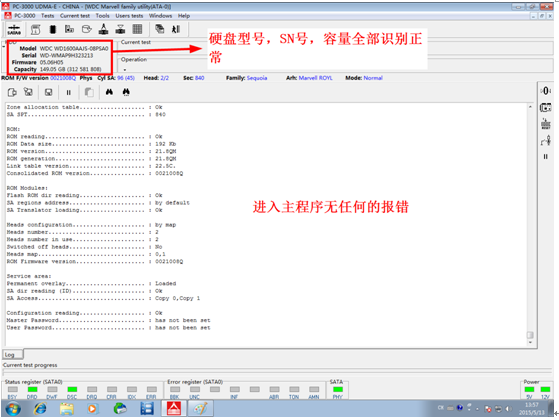Image resolution: width=559 pixels, height=420 pixels.
Task: Click the binoculars search icon in log toolbar
Action: [x=109, y=92]
